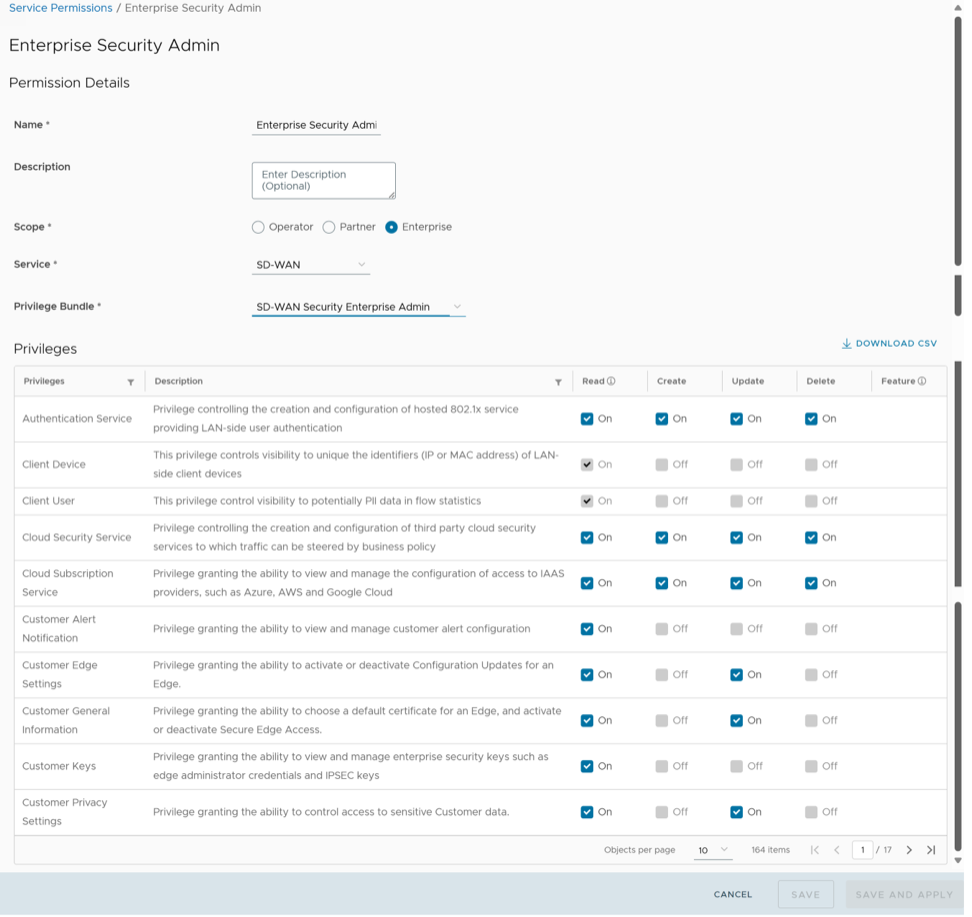The image size is (972, 917).
Task: Toggle Update checkbox for Customer Edge Settings
Action: [x=737, y=675]
